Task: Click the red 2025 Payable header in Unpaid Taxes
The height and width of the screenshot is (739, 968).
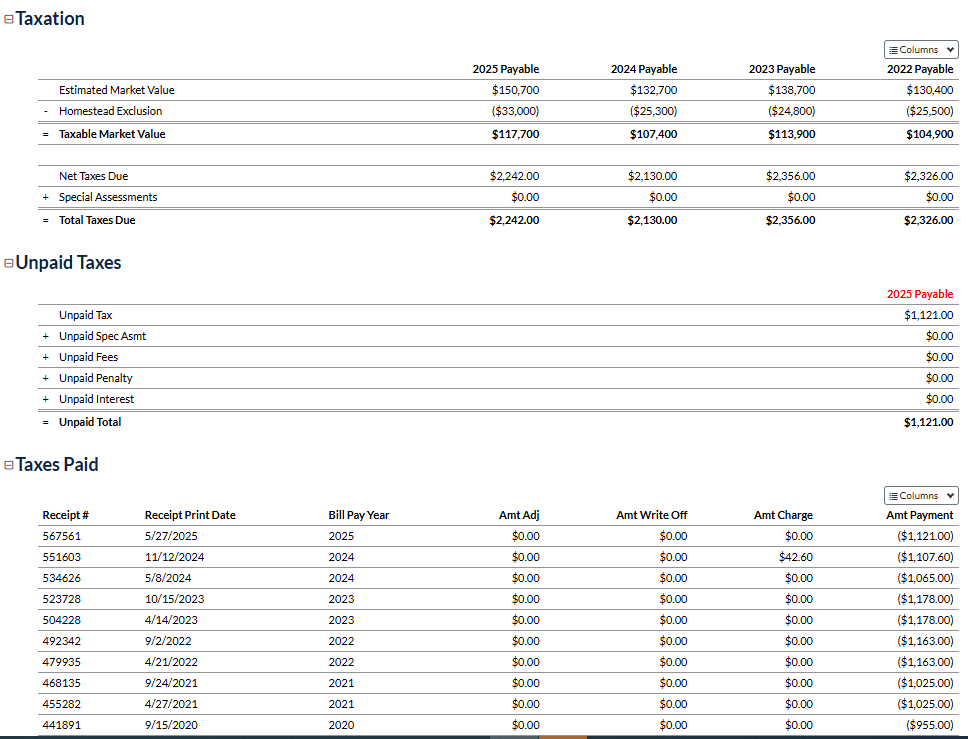Action: pyautogui.click(x=919, y=294)
